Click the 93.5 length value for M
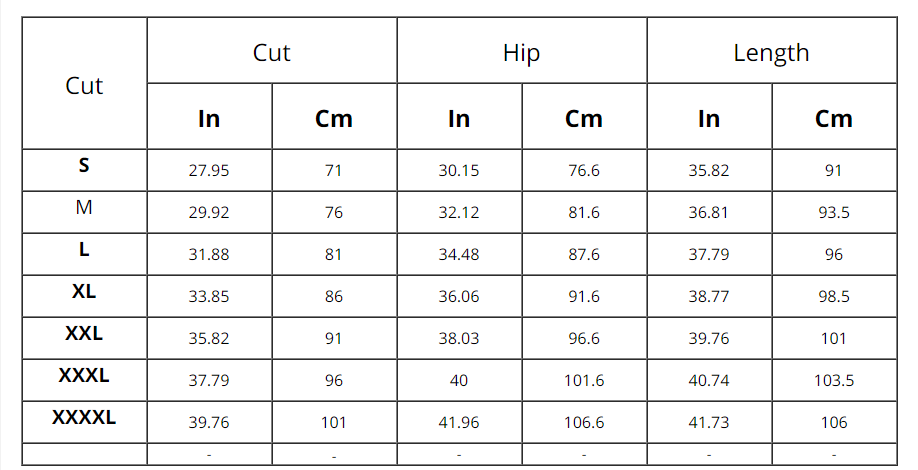918x470 pixels. coord(834,213)
